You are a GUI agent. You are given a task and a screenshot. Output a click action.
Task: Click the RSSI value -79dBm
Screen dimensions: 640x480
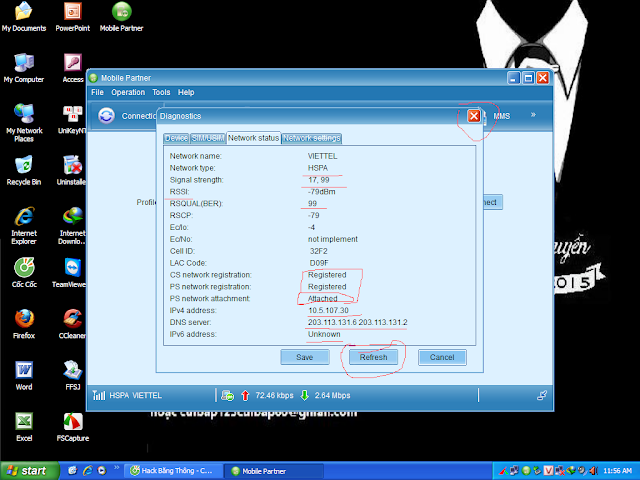[x=322, y=191]
